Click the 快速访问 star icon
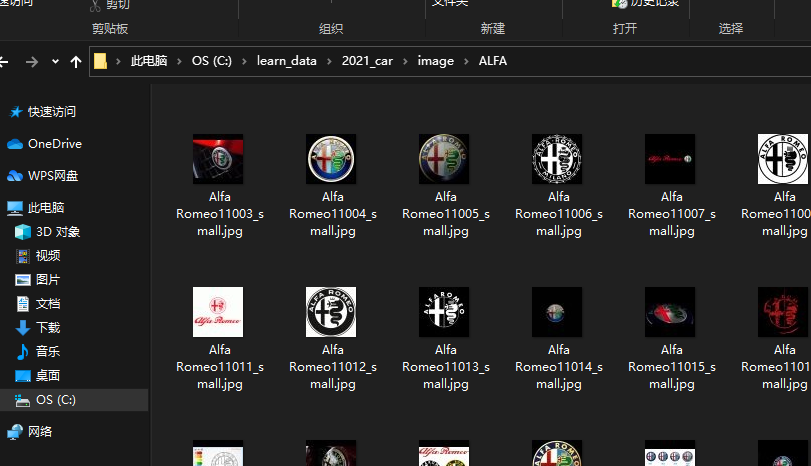The width and height of the screenshot is (811, 466). coord(16,112)
